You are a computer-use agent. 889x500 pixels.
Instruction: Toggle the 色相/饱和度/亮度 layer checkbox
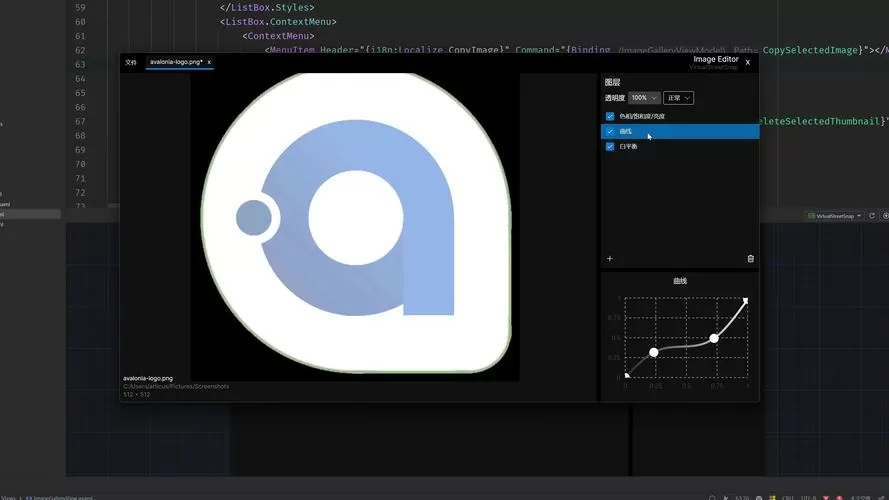(x=610, y=116)
